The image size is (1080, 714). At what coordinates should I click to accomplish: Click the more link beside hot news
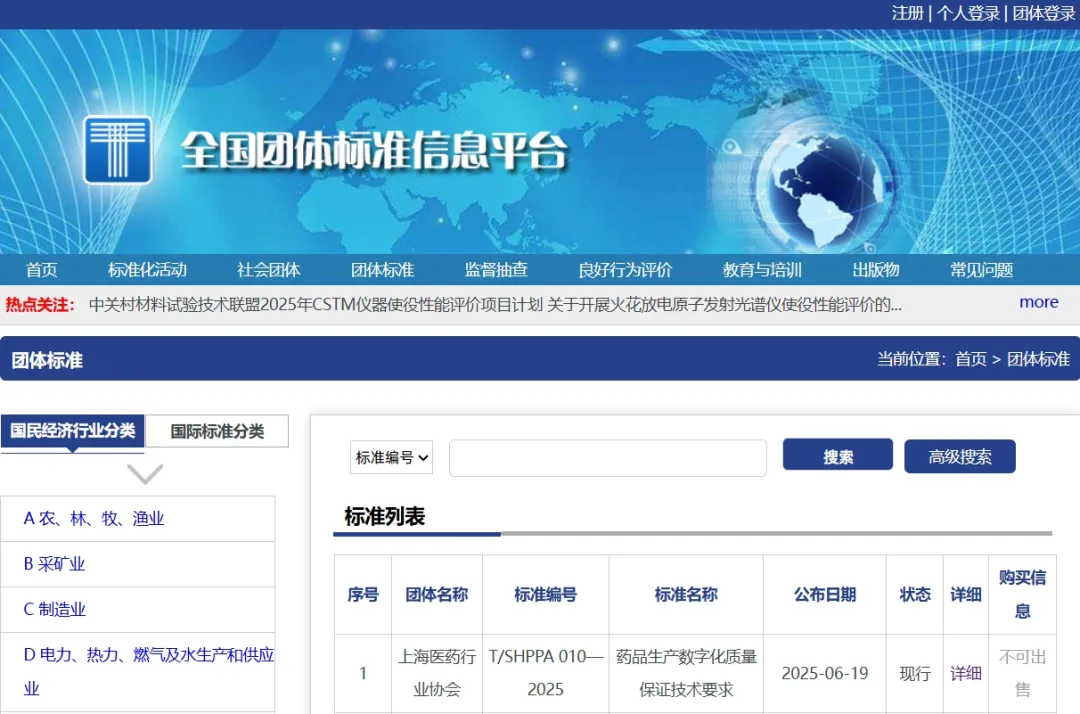1038,302
